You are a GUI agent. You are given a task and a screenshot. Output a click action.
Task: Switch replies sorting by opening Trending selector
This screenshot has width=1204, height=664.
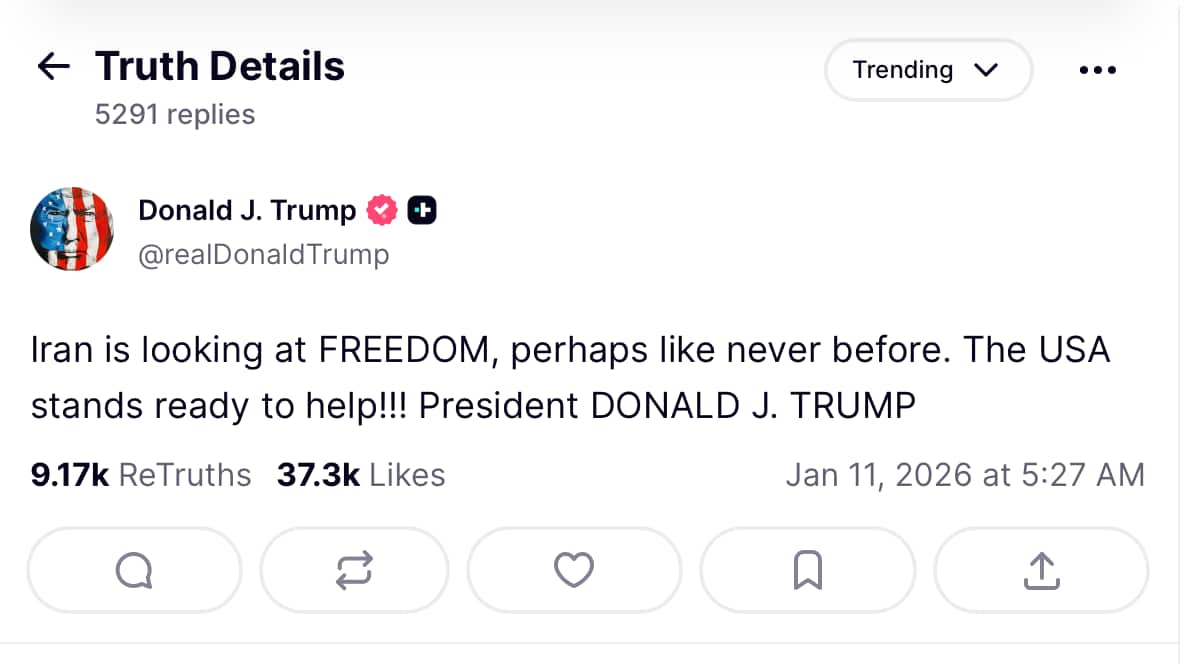(928, 70)
